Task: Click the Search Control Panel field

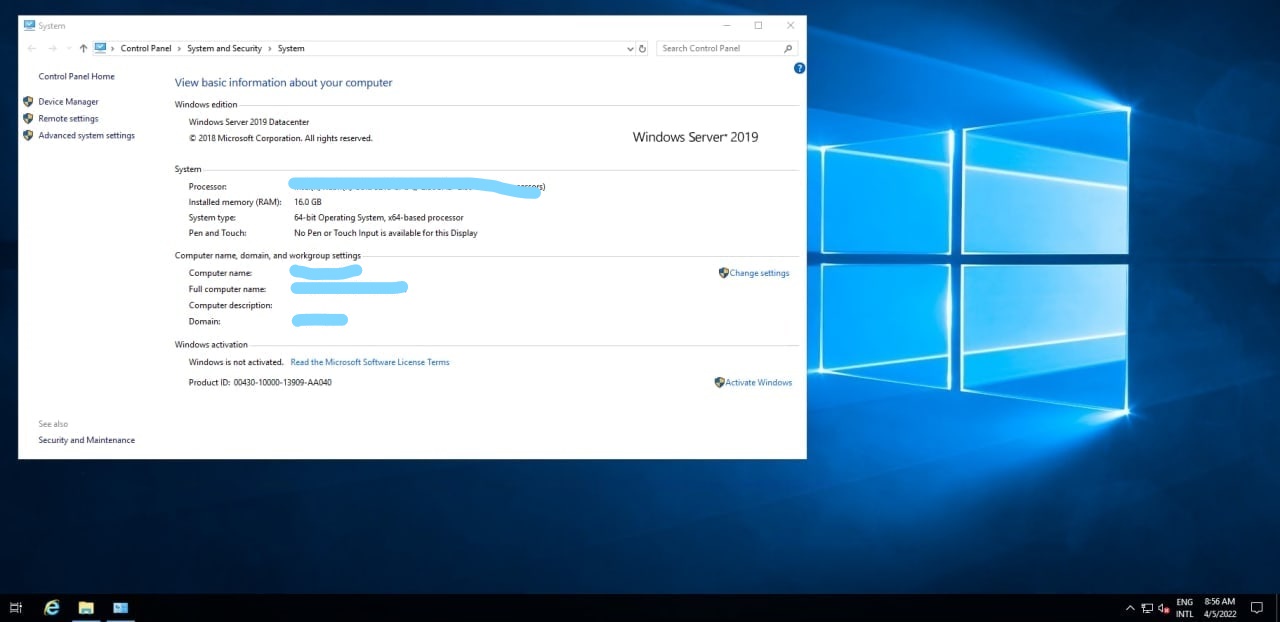Action: pos(718,47)
